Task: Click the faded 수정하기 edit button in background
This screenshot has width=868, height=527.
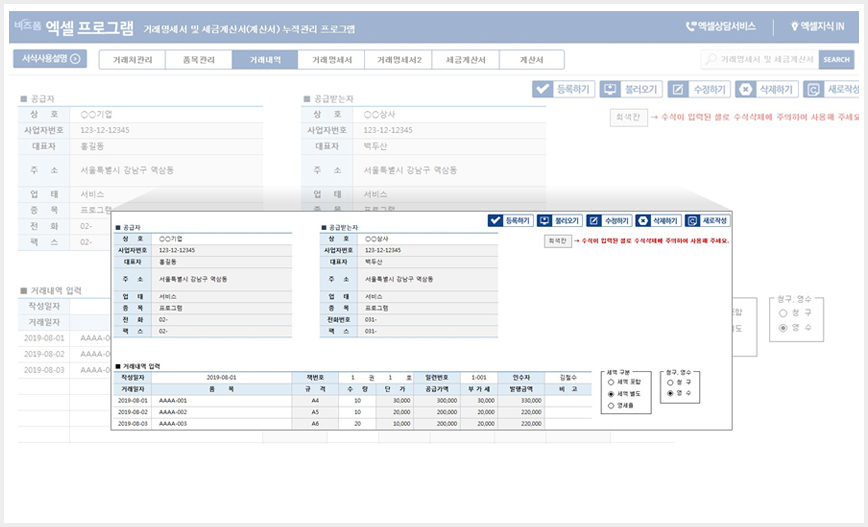Action: (699, 89)
